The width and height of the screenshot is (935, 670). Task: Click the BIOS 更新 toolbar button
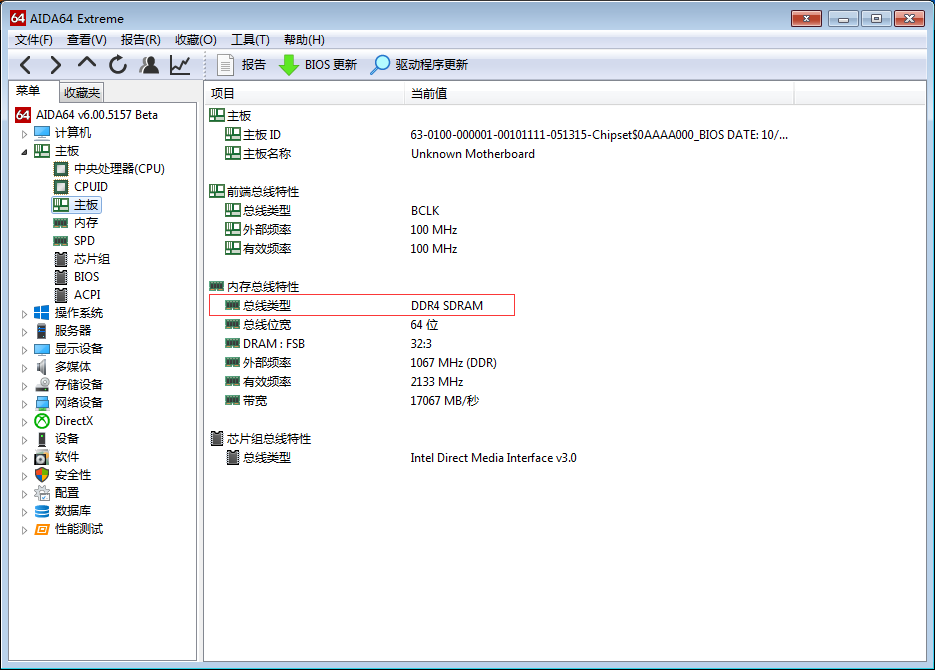pos(318,65)
